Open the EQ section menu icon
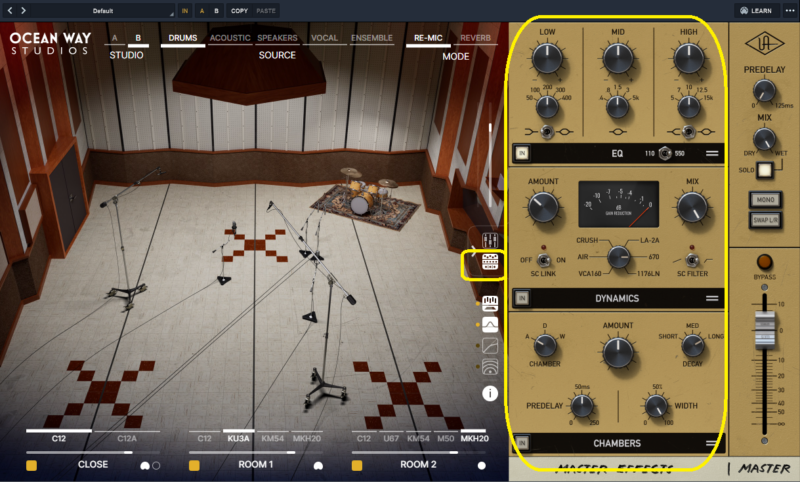800x482 pixels. click(x=714, y=153)
